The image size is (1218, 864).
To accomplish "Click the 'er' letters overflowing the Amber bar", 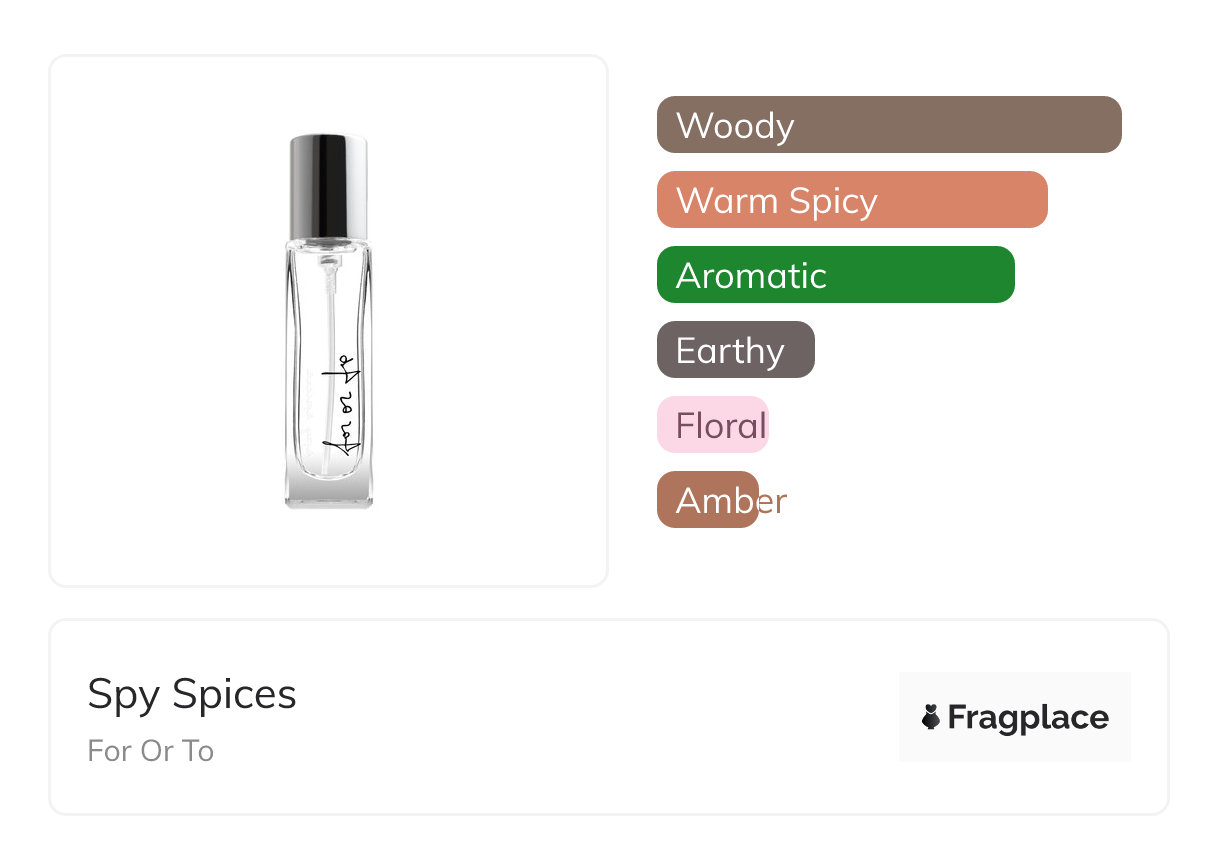I will [x=773, y=501].
